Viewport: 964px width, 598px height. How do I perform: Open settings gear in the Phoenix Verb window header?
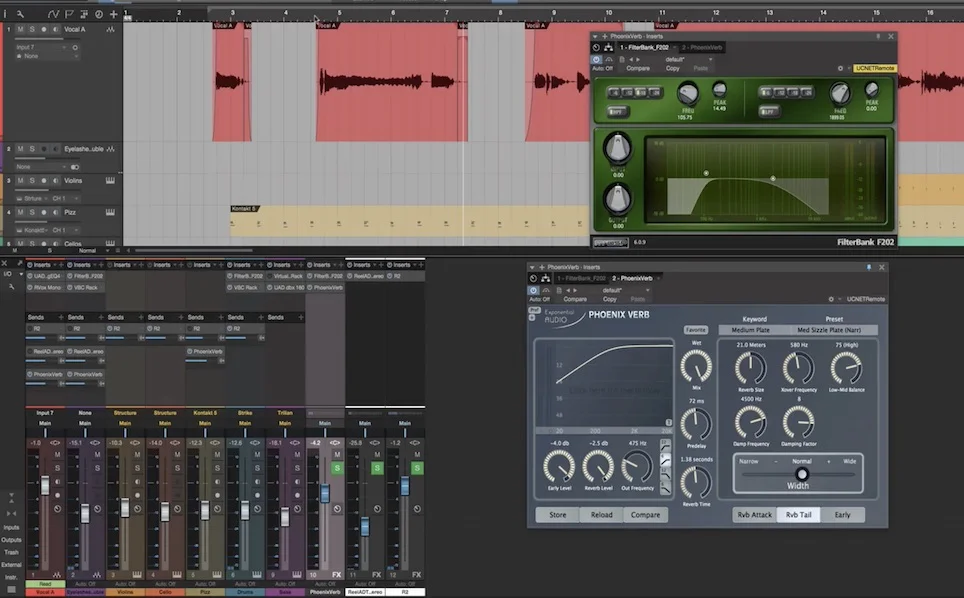point(831,299)
